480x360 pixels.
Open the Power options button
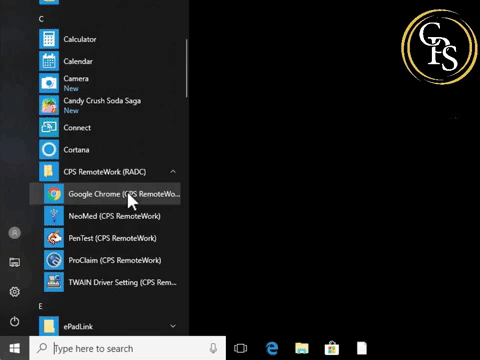point(14,321)
